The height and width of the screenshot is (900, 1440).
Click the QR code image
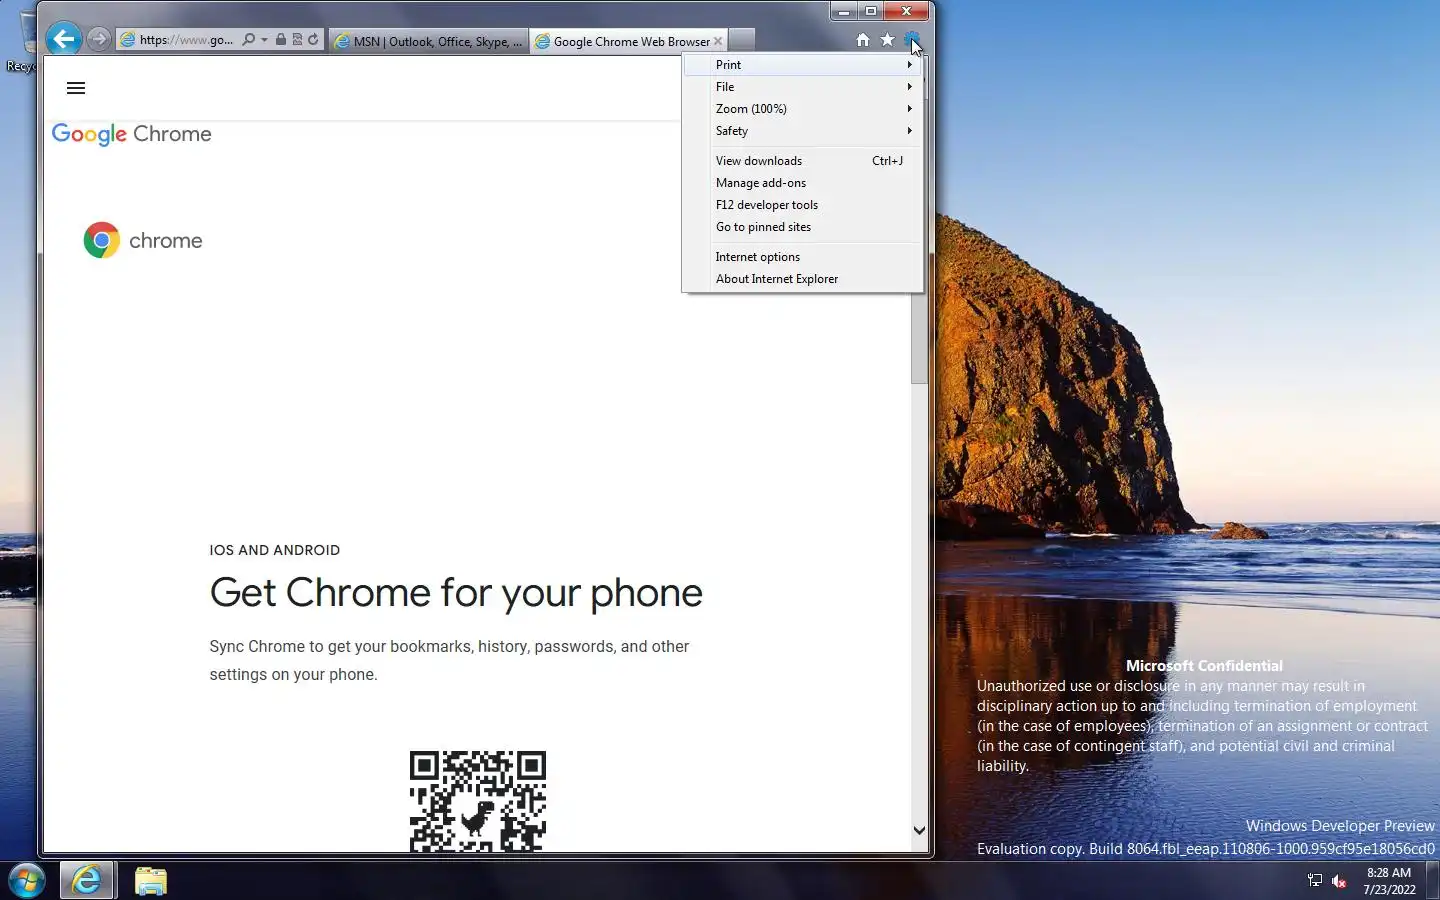coord(478,801)
